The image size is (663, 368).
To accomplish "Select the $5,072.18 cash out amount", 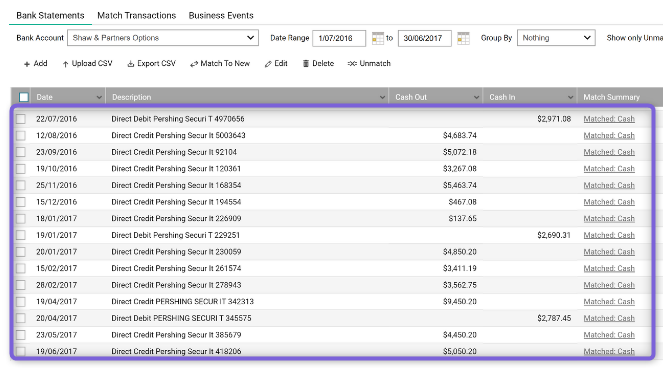I will [x=460, y=152].
